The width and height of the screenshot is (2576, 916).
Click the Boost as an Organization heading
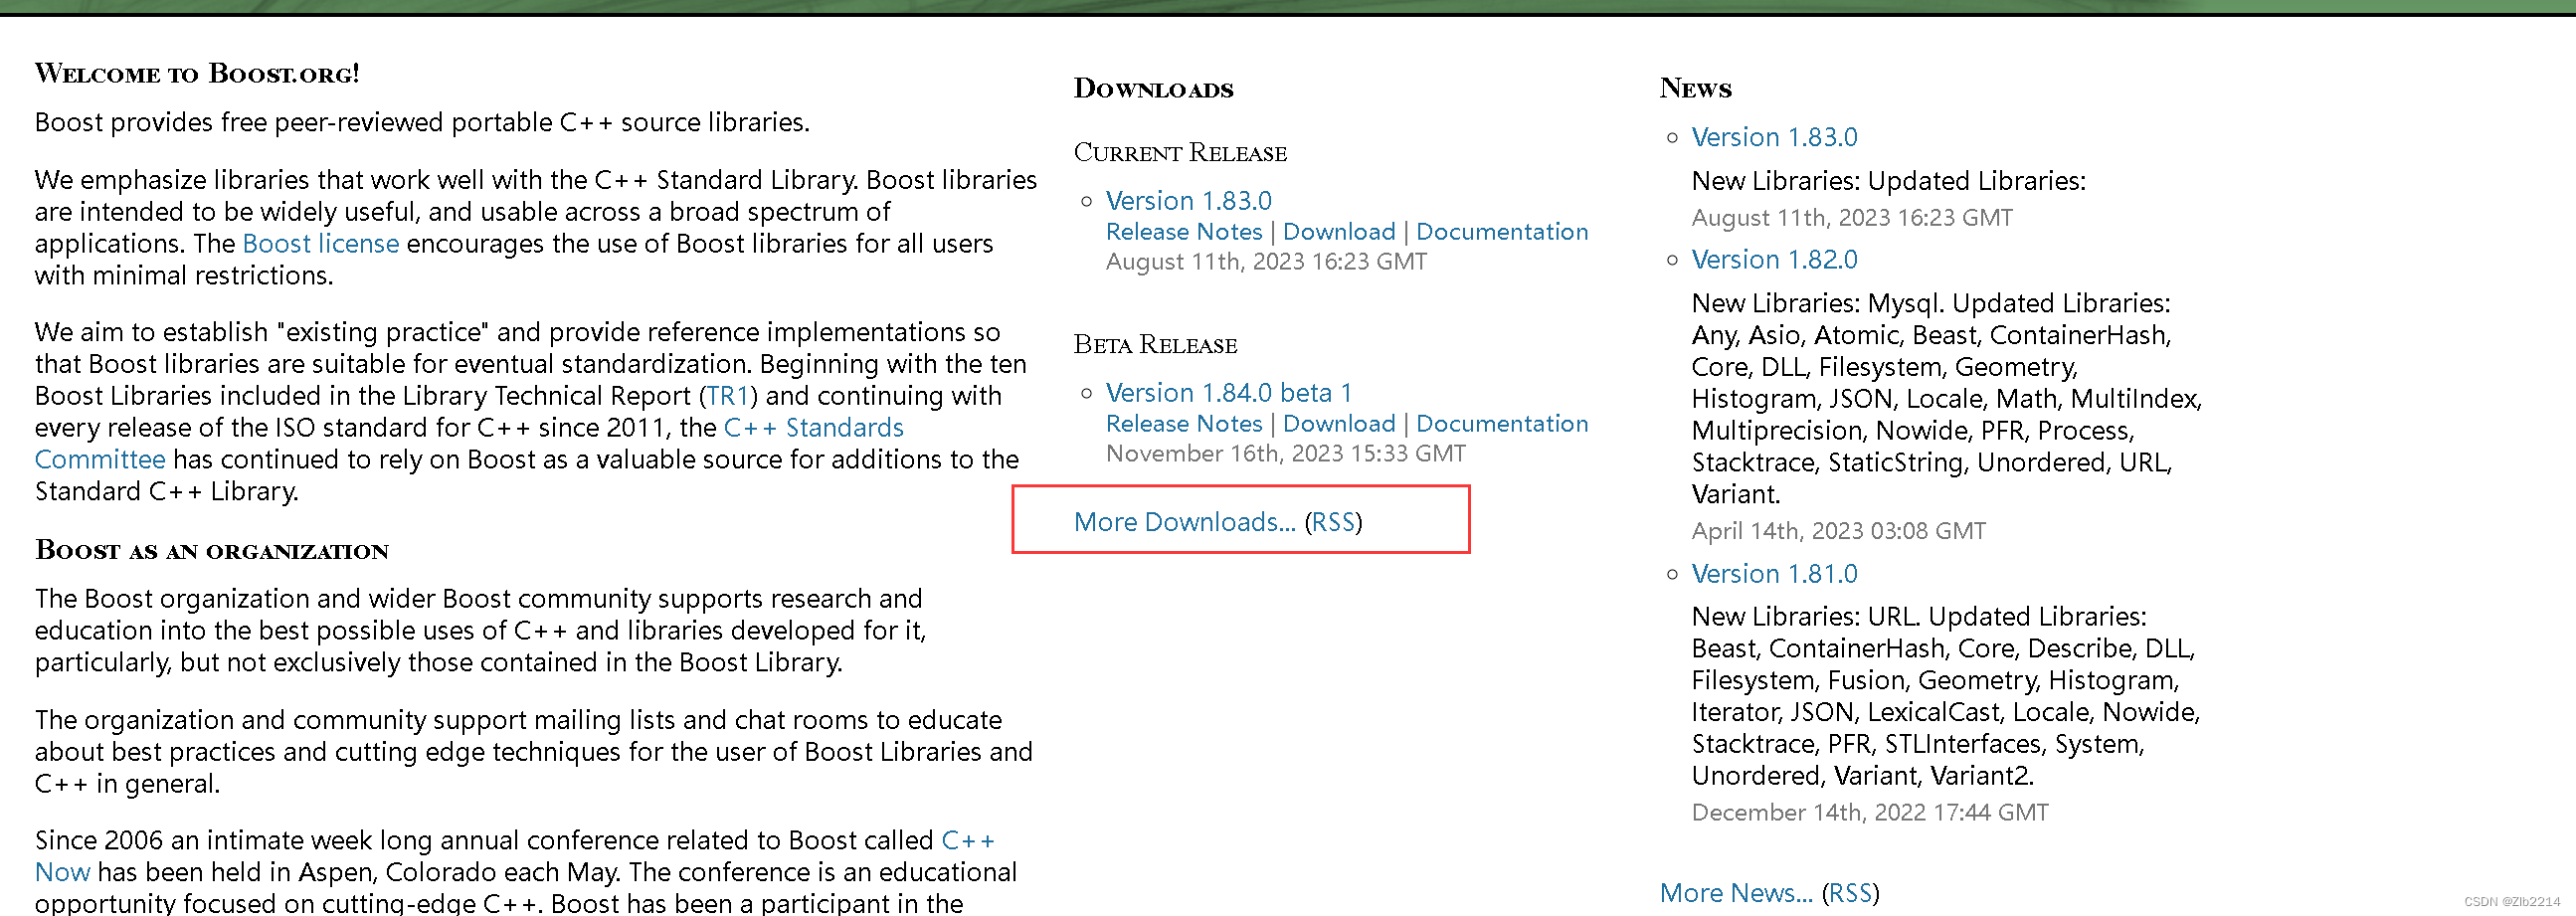[x=211, y=550]
